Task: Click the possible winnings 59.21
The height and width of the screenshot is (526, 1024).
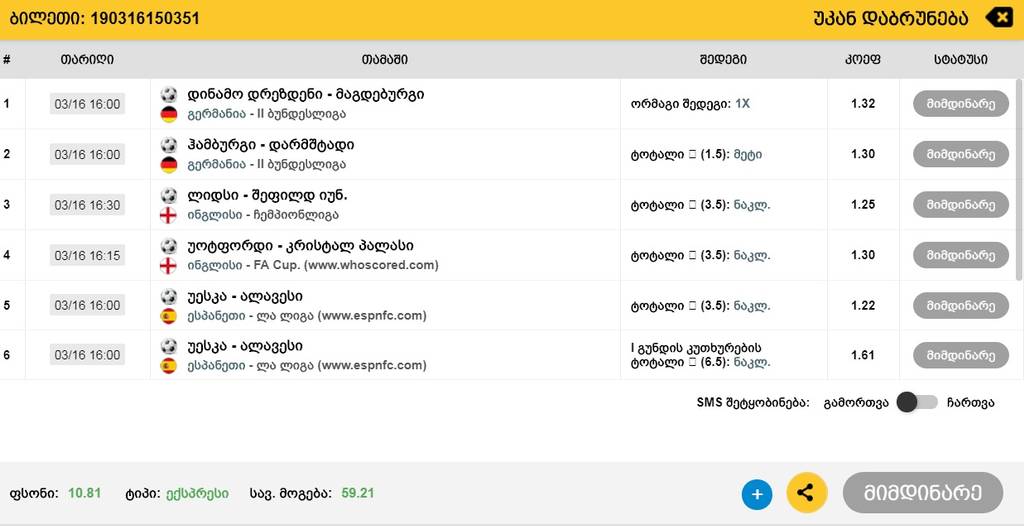Action: [358, 493]
